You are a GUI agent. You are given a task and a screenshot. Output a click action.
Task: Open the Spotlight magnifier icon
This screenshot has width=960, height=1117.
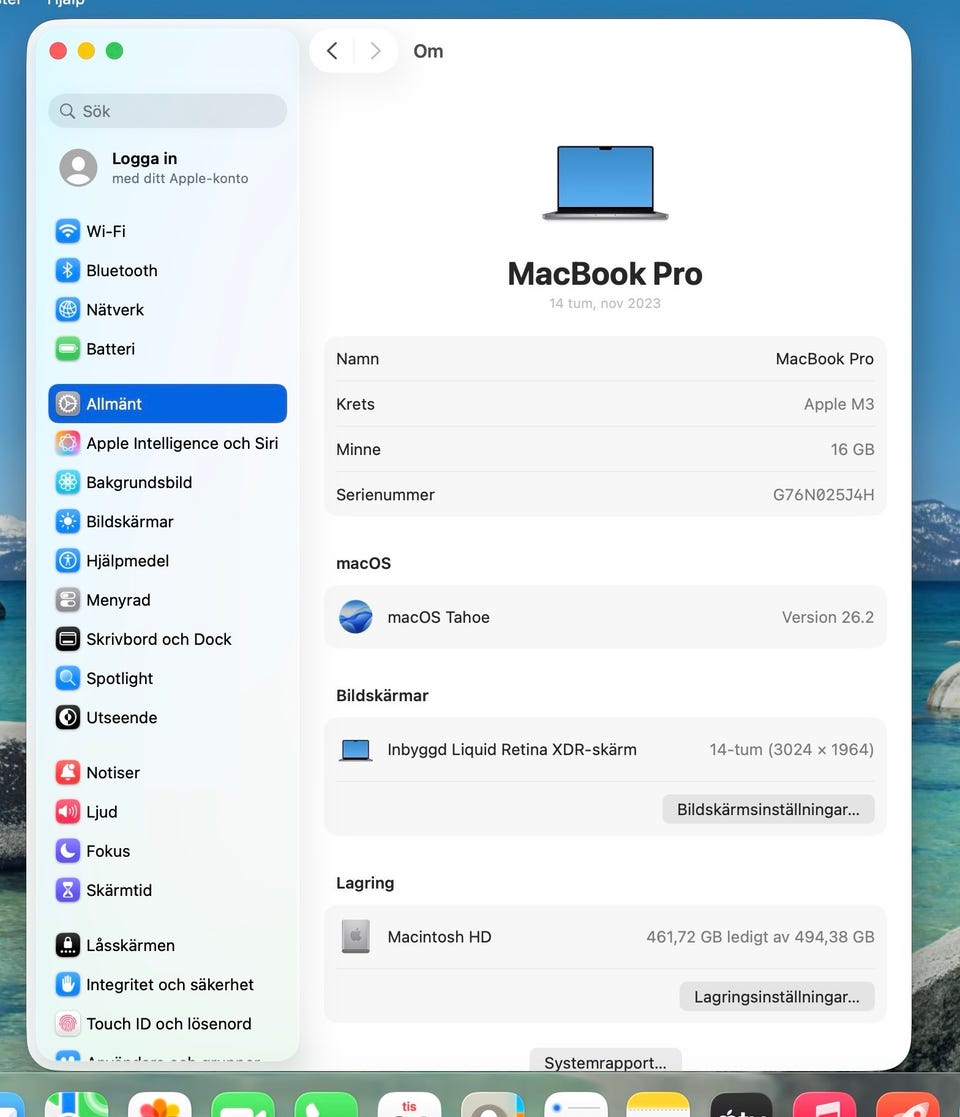click(67, 678)
